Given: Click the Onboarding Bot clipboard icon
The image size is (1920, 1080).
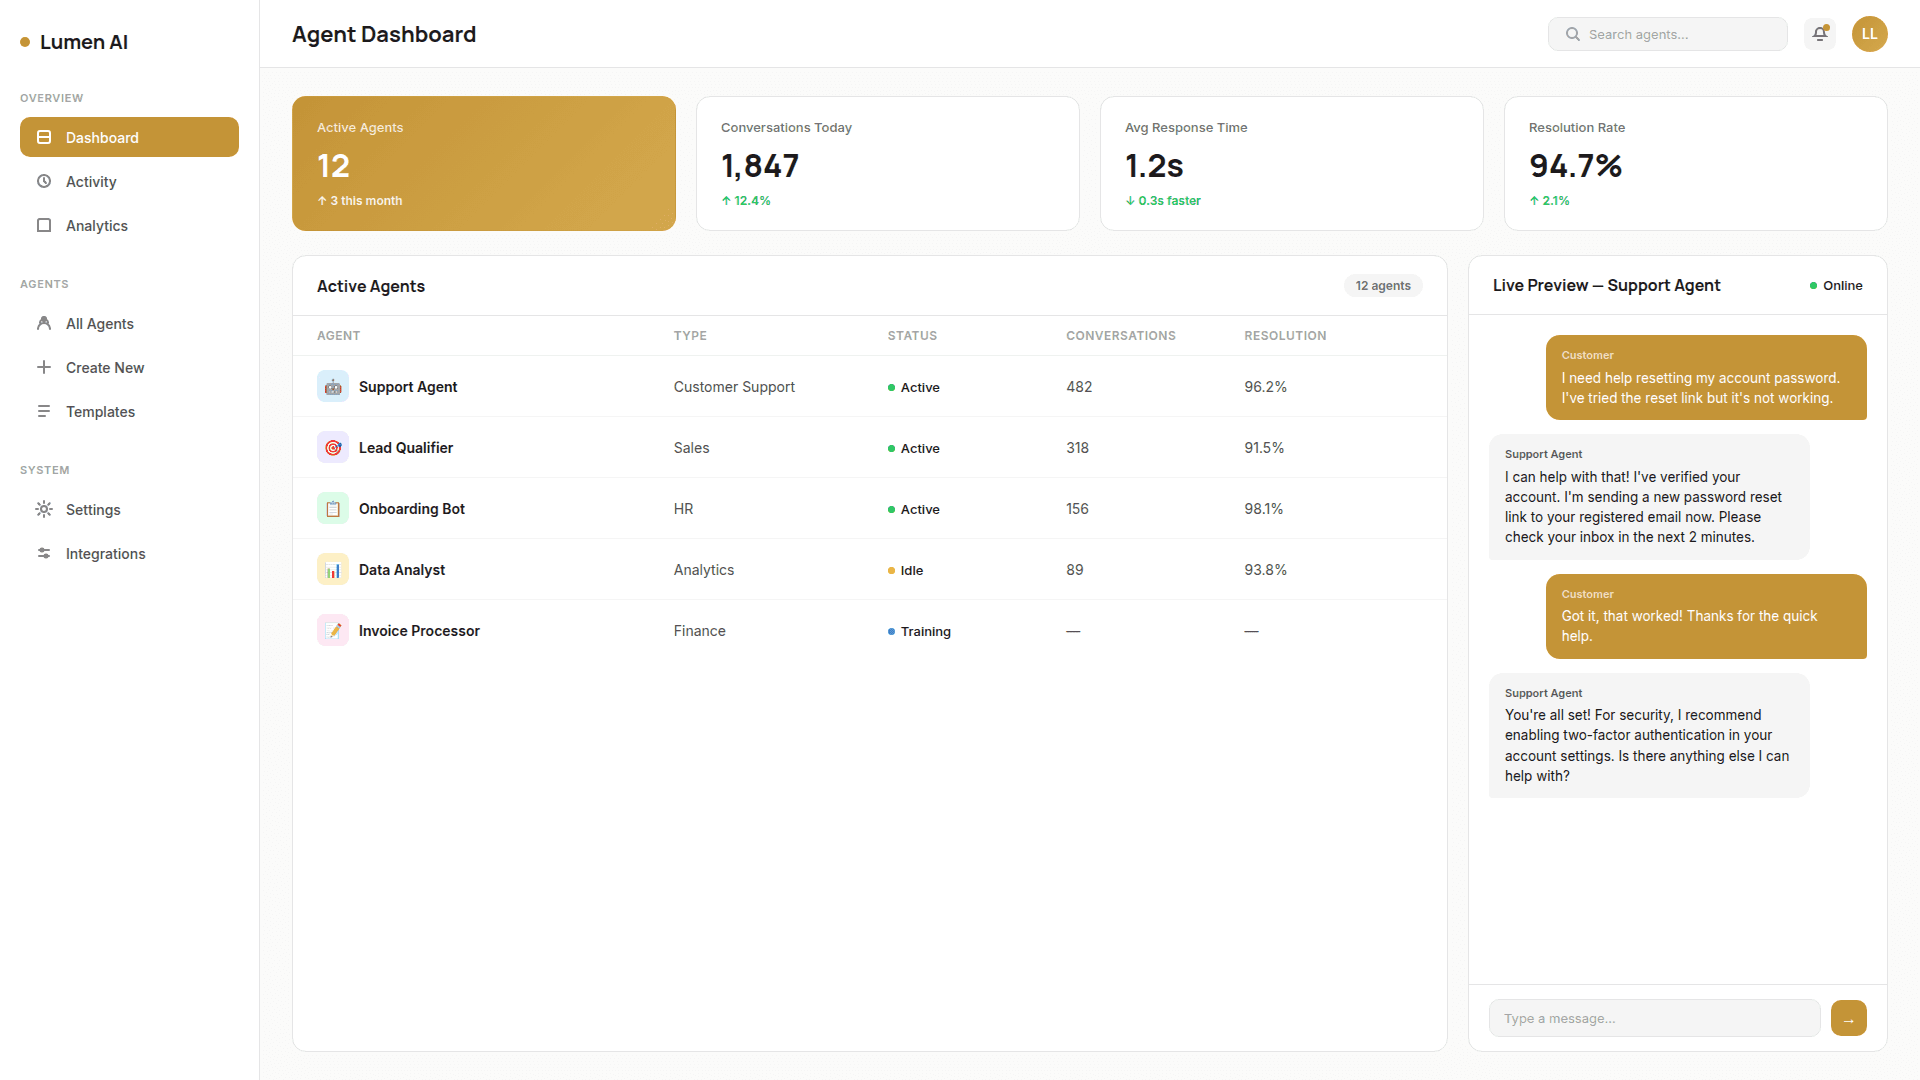Looking at the screenshot, I should [332, 508].
